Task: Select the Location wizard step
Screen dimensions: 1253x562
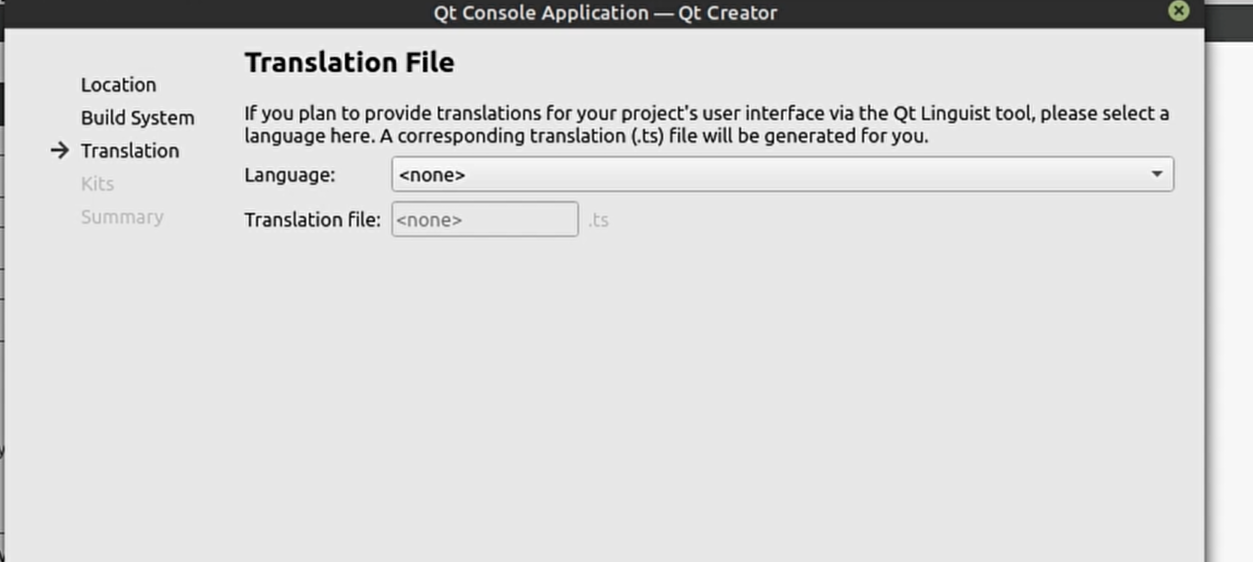Action: coord(118,85)
